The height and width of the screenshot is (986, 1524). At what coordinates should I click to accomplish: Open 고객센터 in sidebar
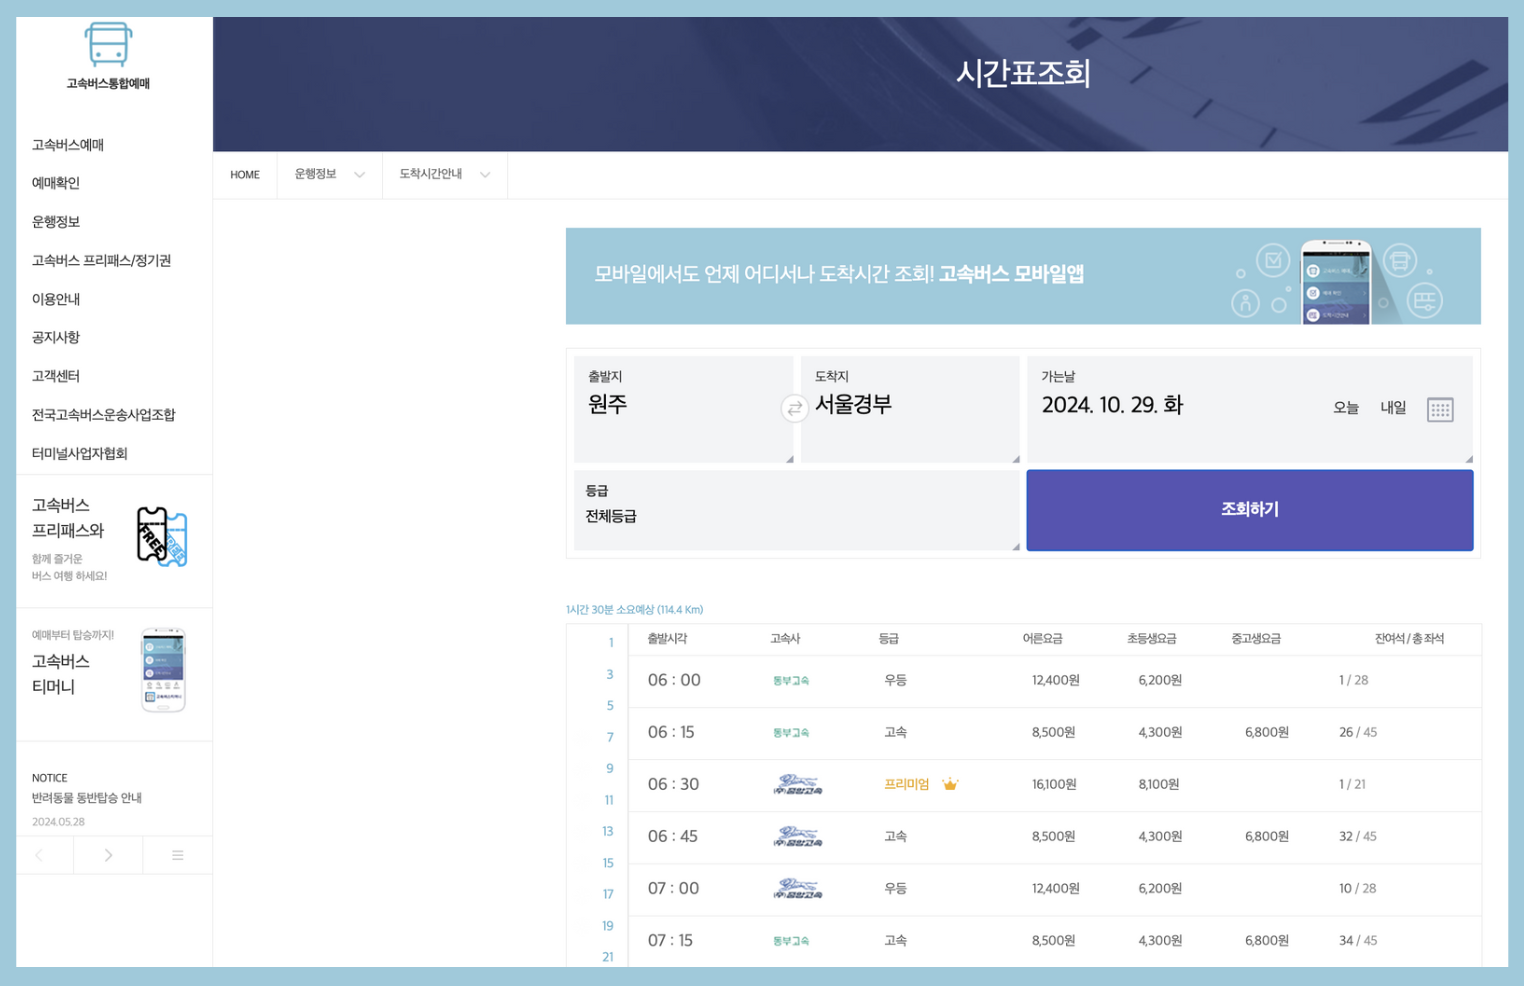[56, 376]
